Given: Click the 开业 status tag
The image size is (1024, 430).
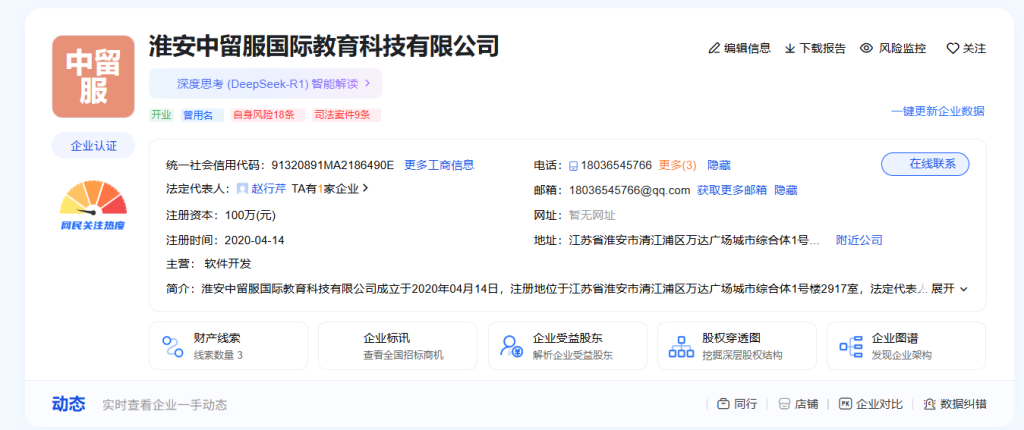Looking at the screenshot, I should pyautogui.click(x=161, y=115).
